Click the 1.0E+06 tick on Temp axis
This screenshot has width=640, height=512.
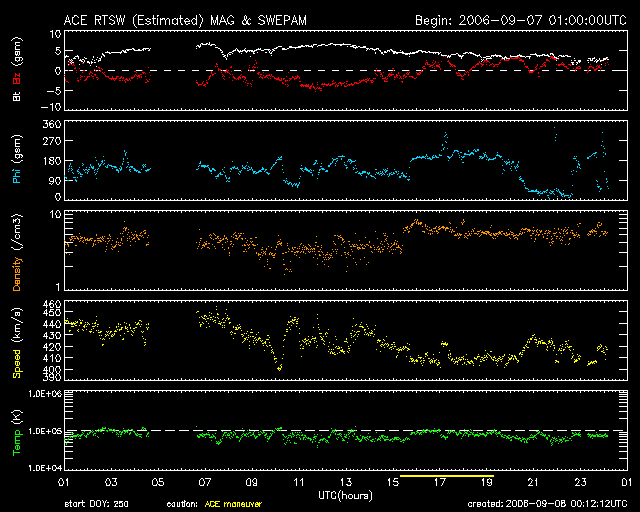coord(42,394)
